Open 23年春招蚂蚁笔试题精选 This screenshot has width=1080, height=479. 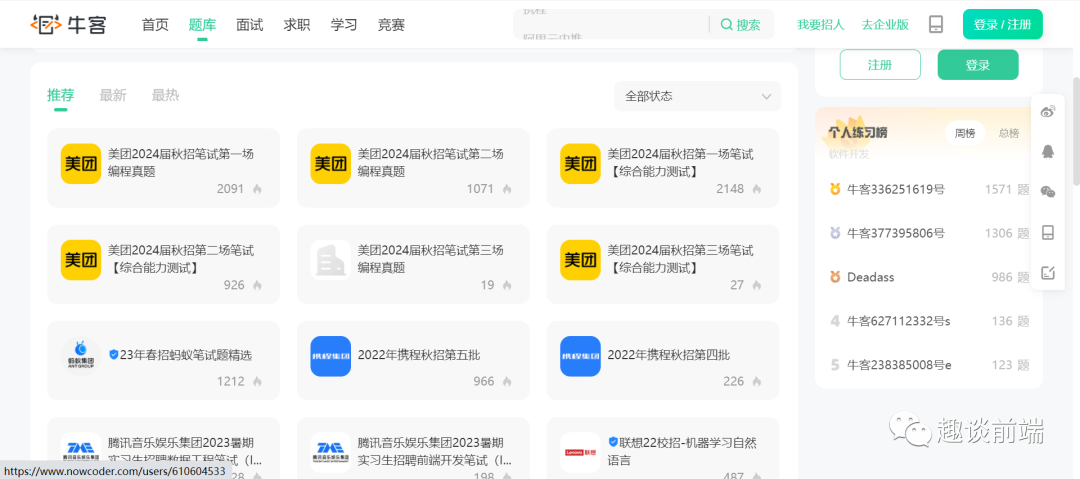(x=186, y=356)
